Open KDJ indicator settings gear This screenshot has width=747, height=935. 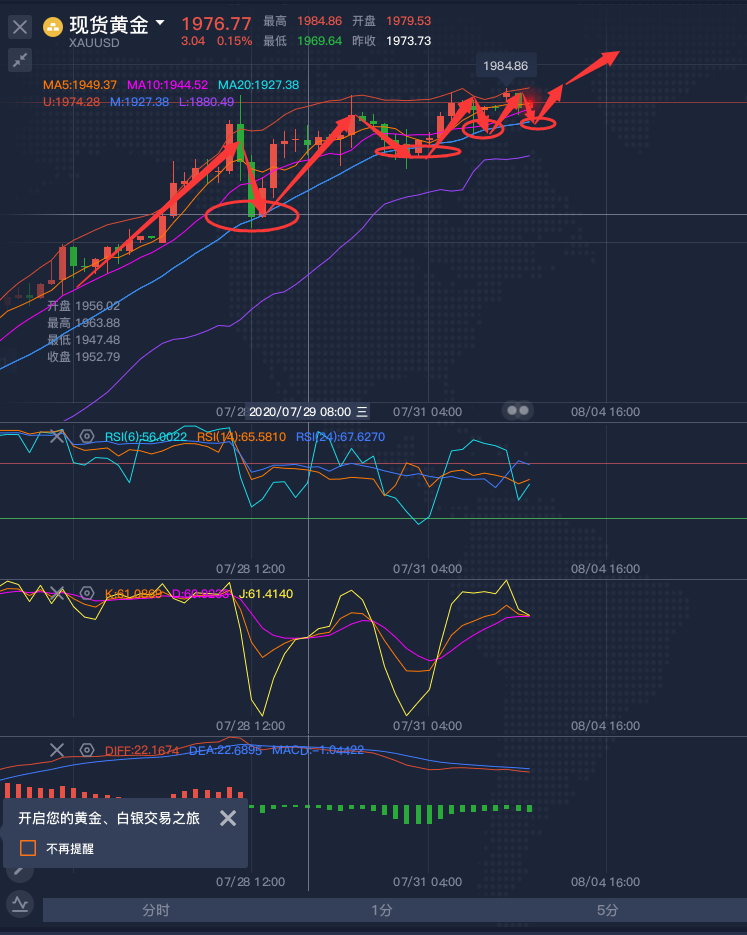(87, 593)
